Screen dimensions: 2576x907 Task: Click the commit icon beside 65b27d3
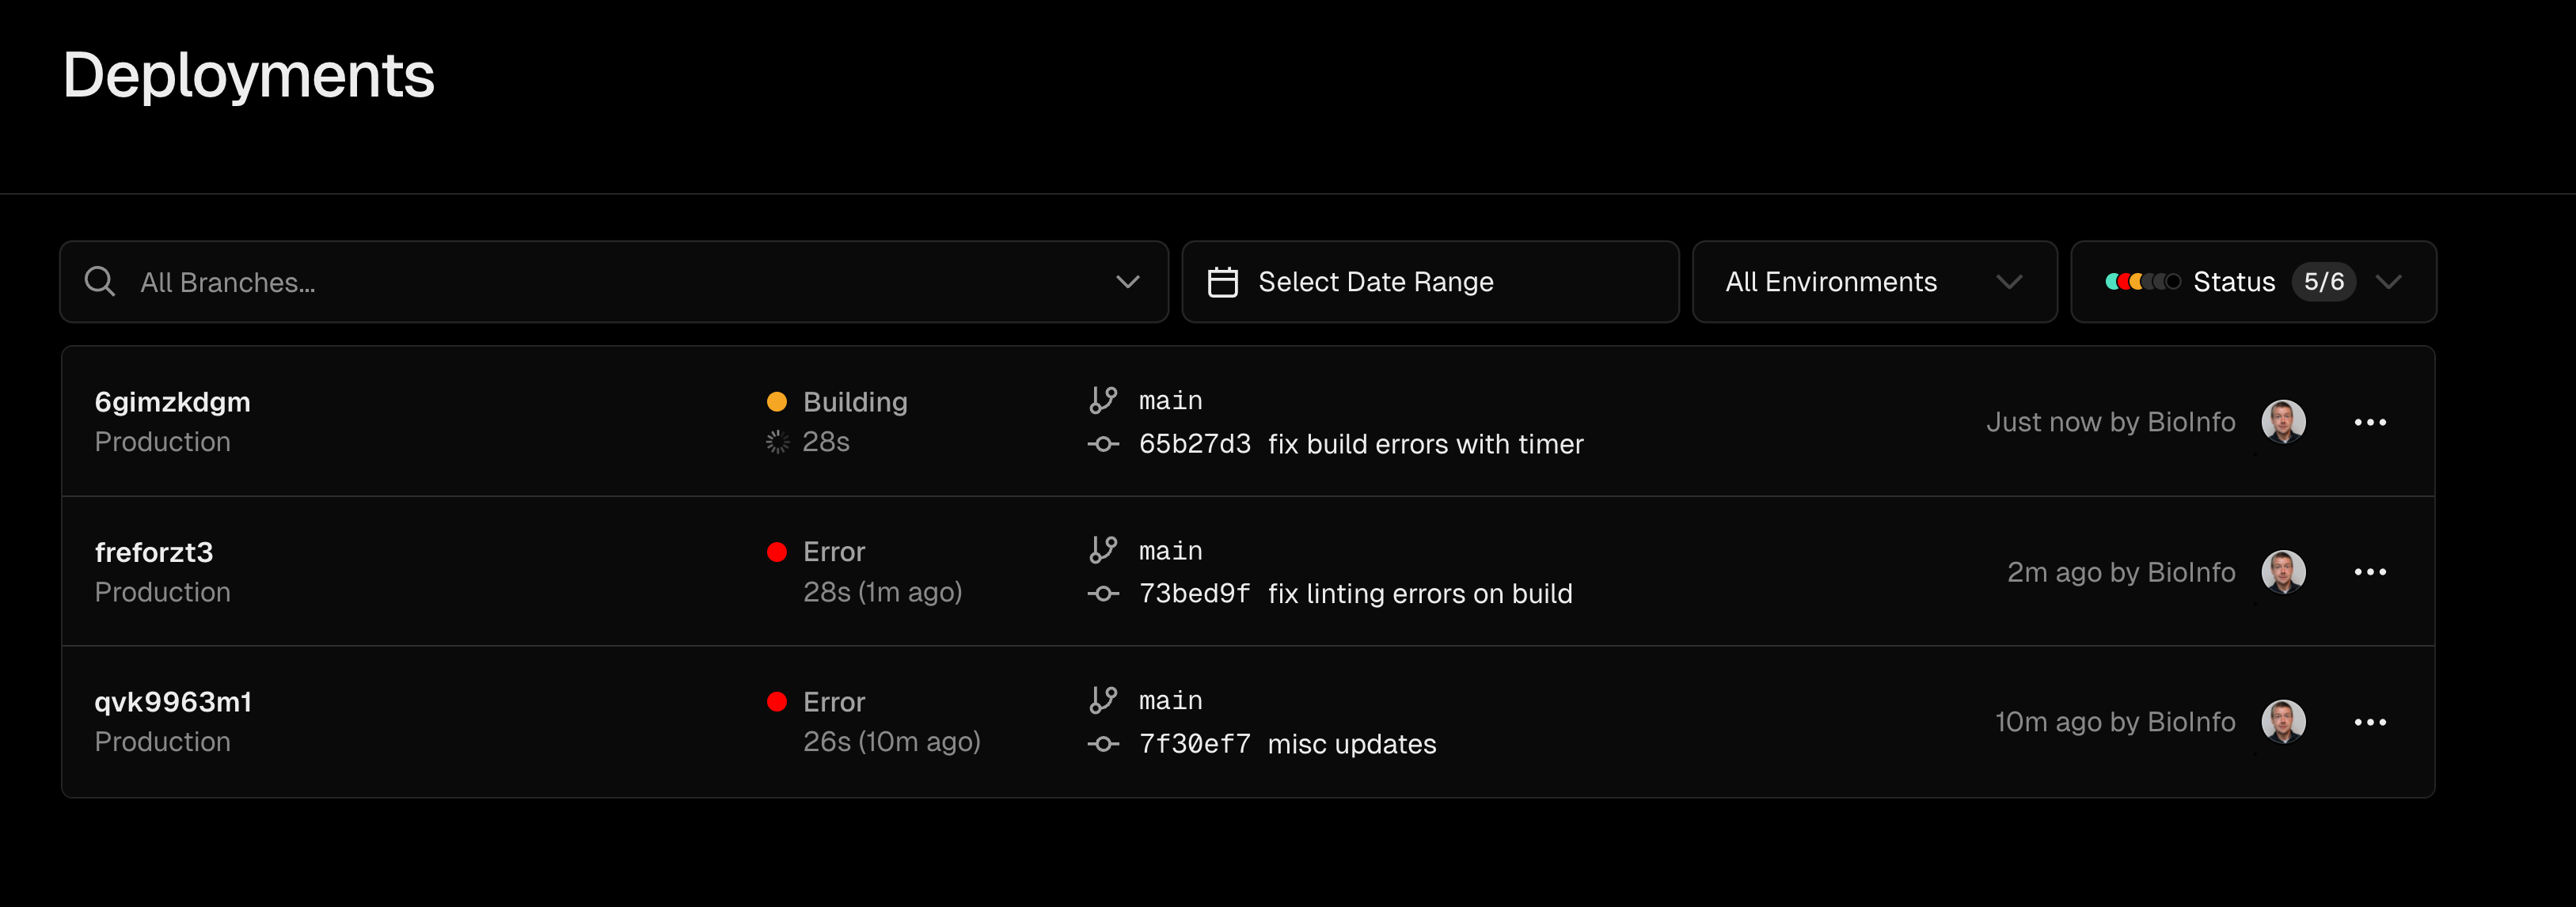click(1103, 444)
